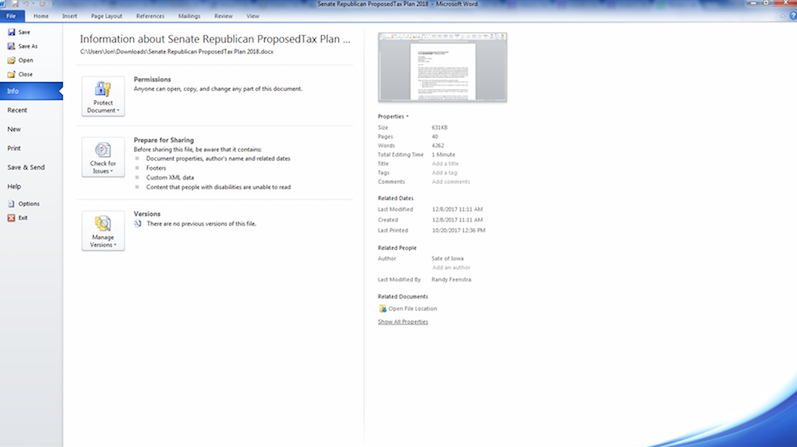Click Last Modified By Randy Feenstra
This screenshot has width=797, height=447.
[x=451, y=280]
